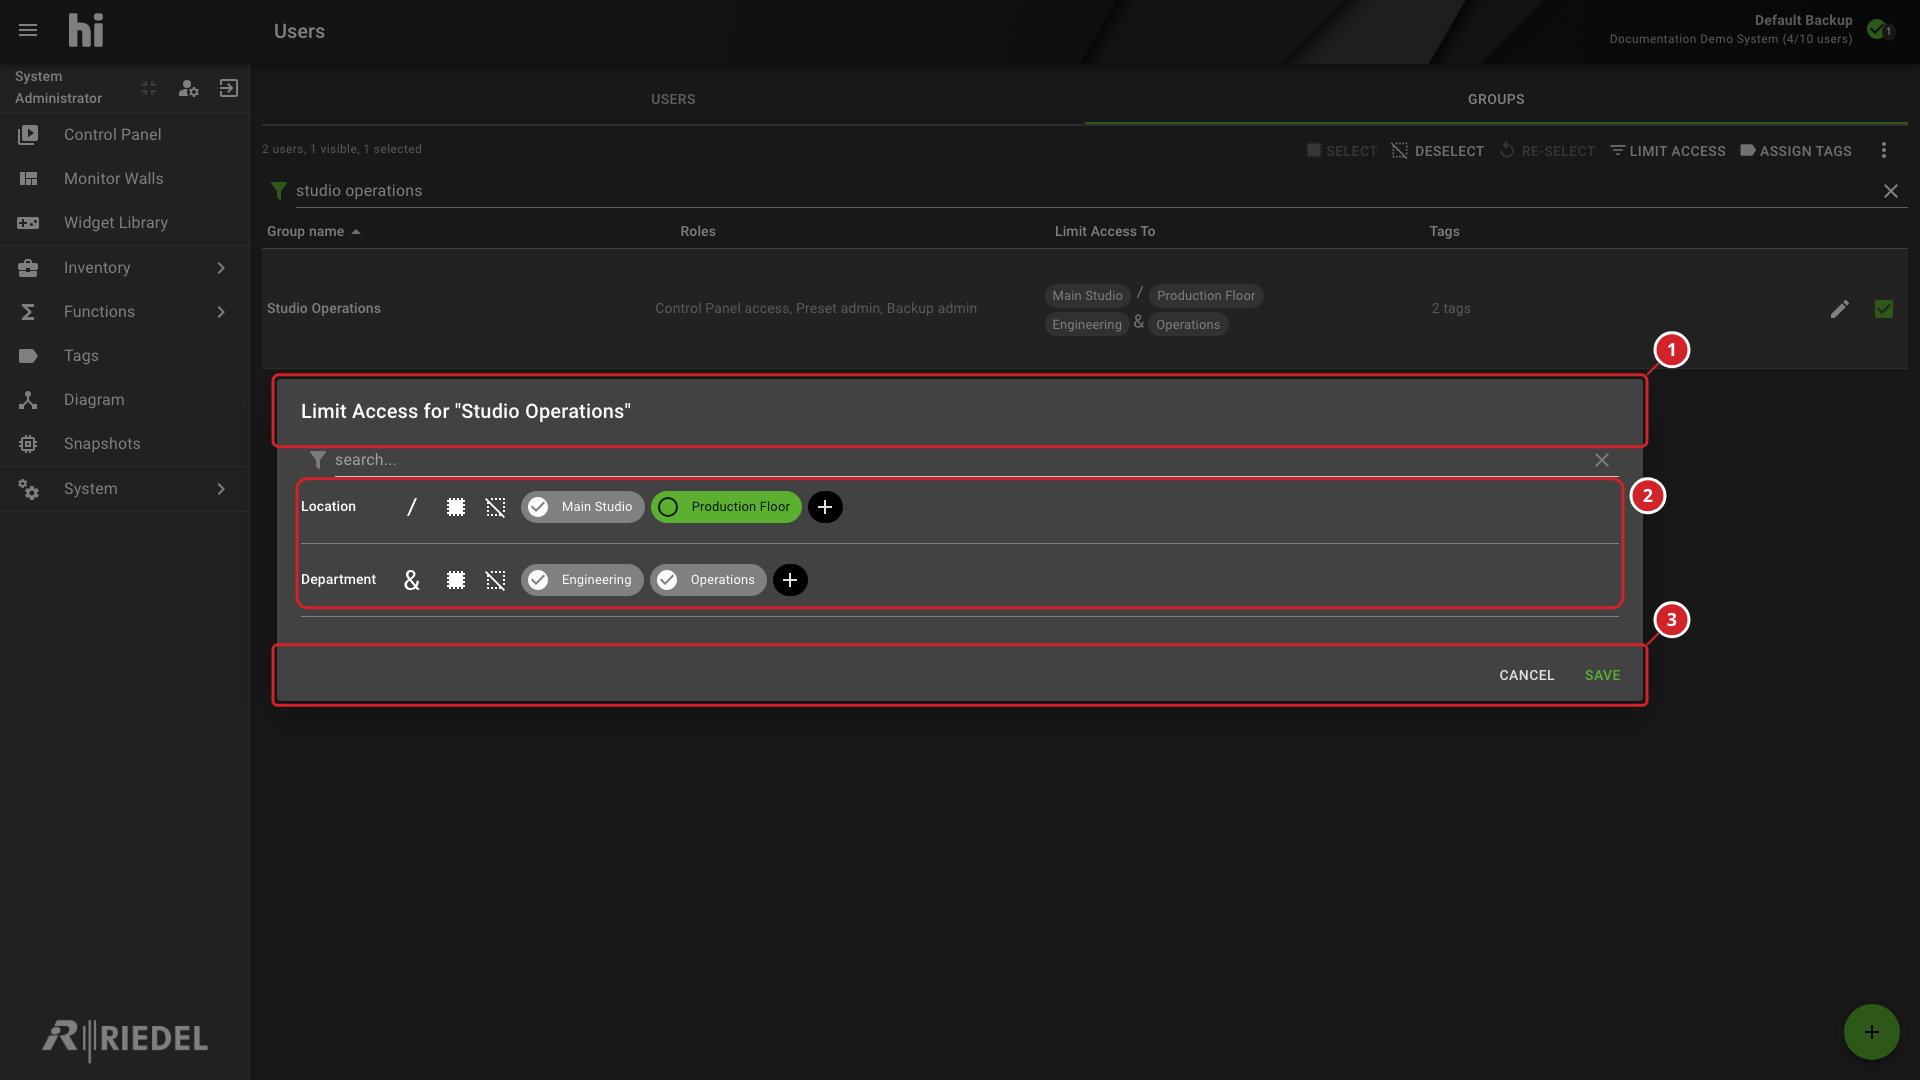Click the dialog search input field

pos(958,460)
